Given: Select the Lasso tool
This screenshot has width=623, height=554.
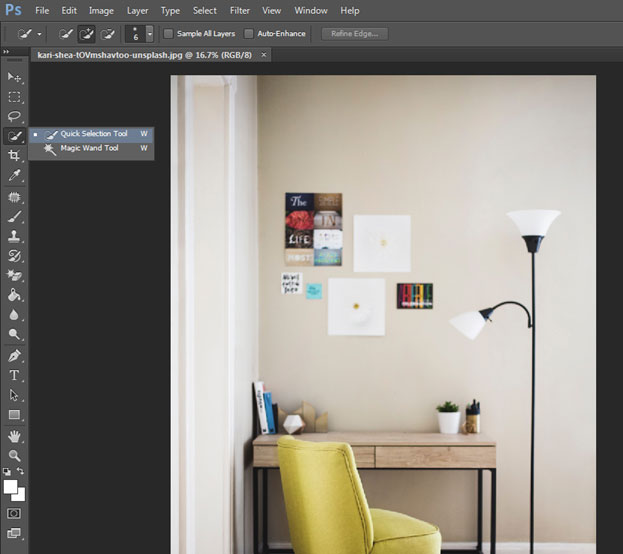Looking at the screenshot, I should 14,116.
